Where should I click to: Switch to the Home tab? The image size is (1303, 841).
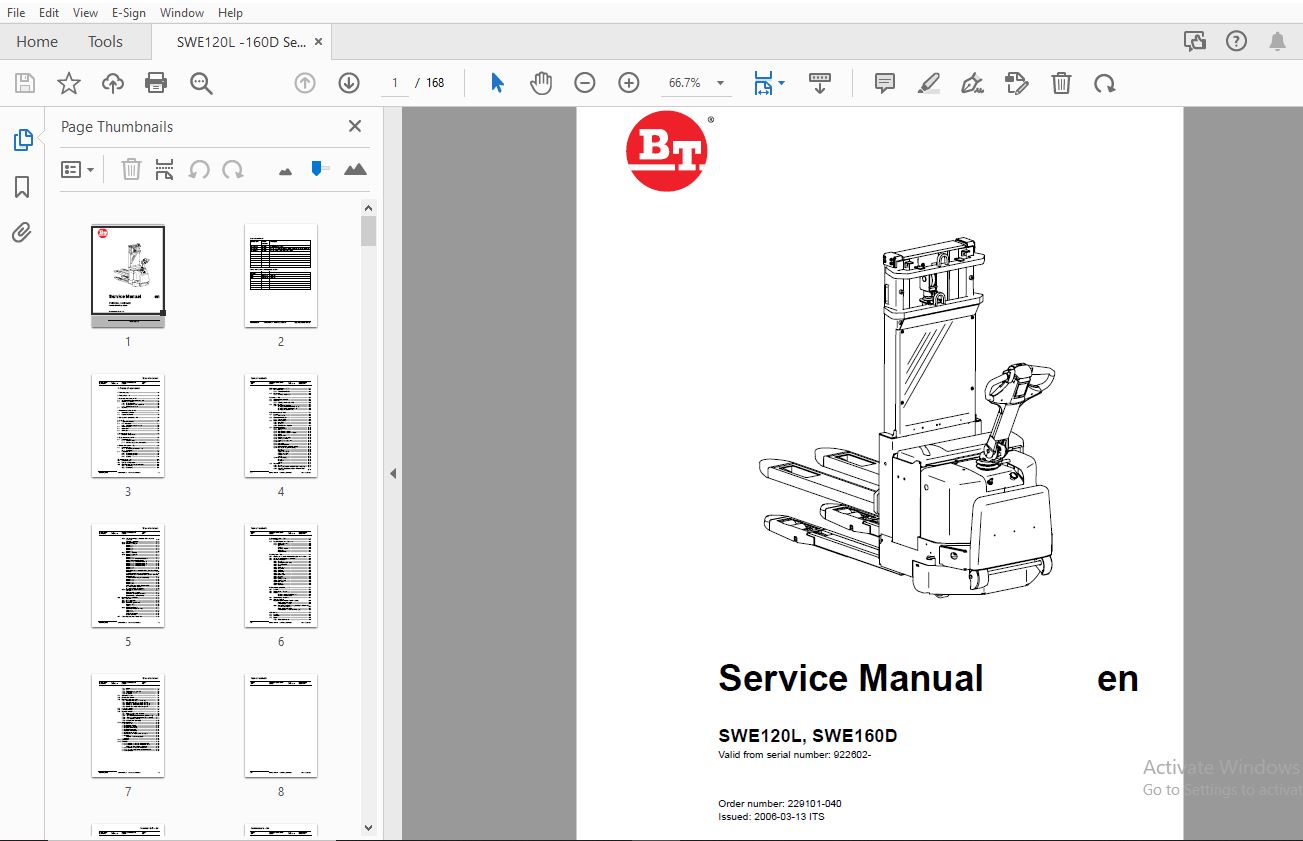[x=37, y=42]
